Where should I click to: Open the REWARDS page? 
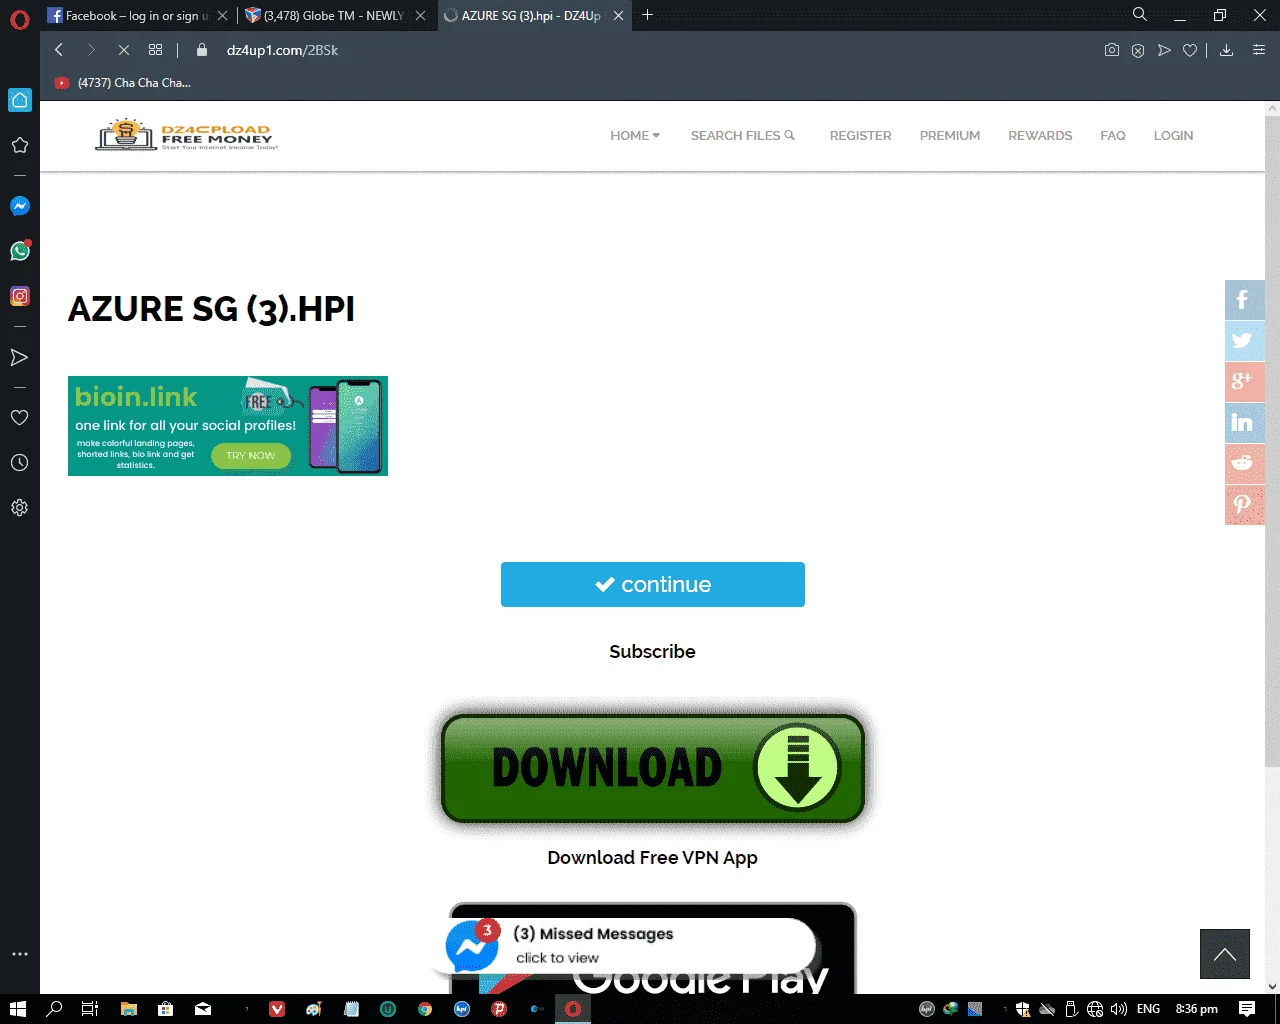point(1040,136)
